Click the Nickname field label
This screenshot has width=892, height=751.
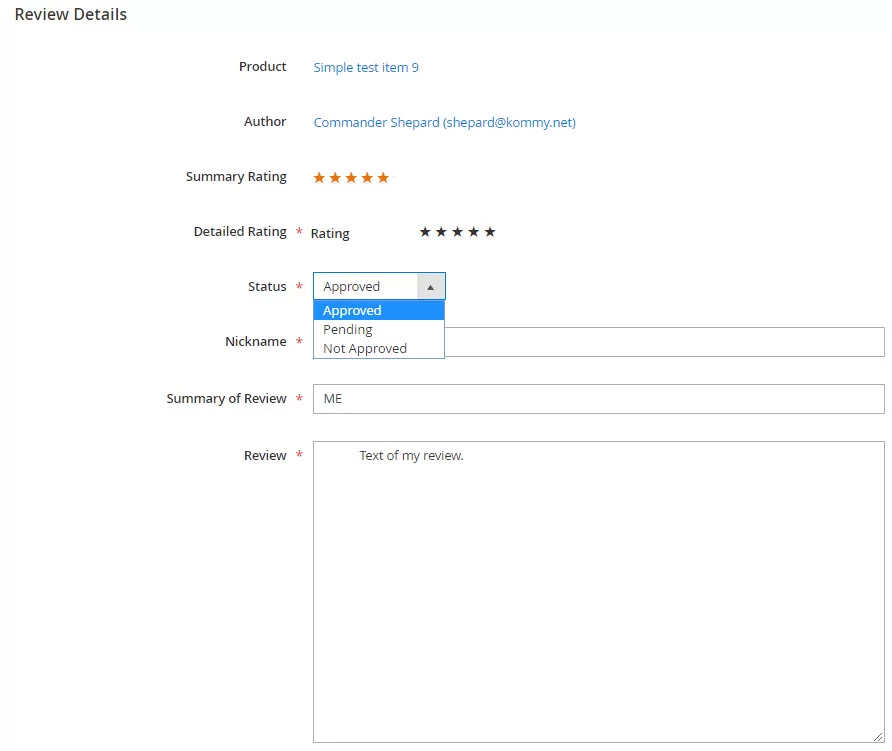255,341
